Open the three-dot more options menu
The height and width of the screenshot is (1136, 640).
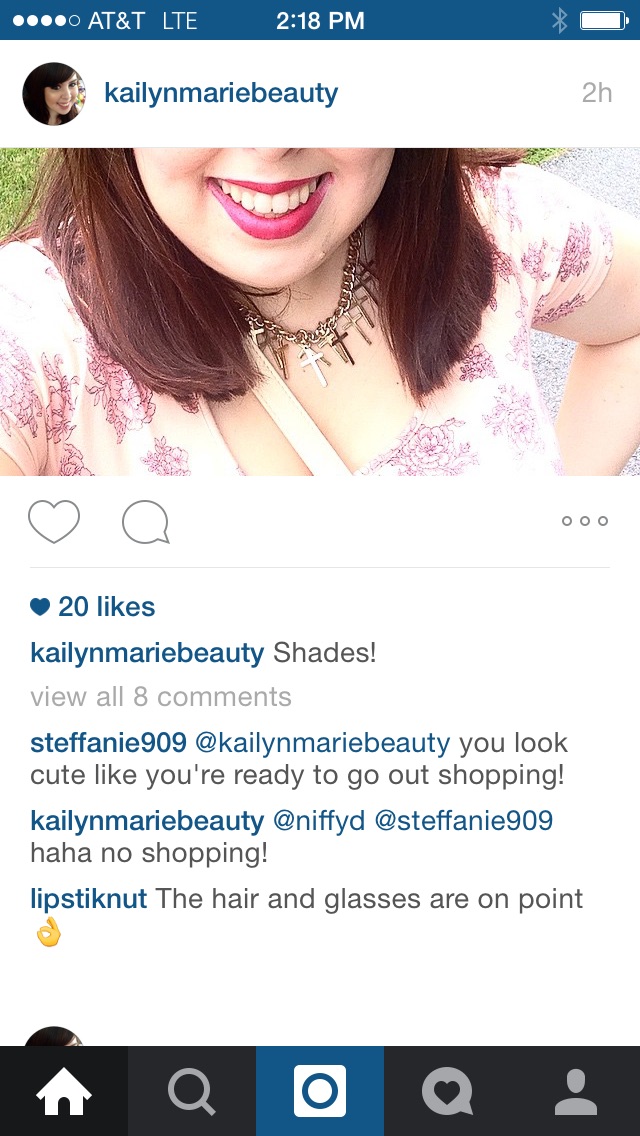tap(585, 521)
